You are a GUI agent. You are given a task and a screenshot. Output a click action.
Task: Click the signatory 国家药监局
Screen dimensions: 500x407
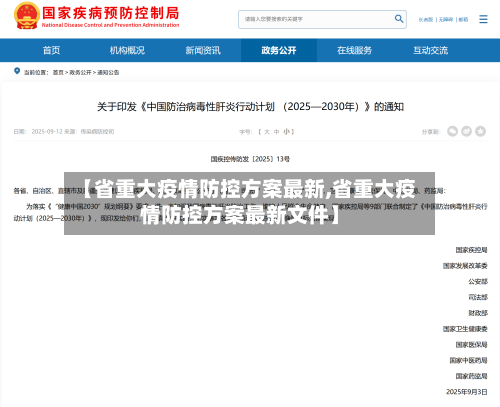coord(471,376)
